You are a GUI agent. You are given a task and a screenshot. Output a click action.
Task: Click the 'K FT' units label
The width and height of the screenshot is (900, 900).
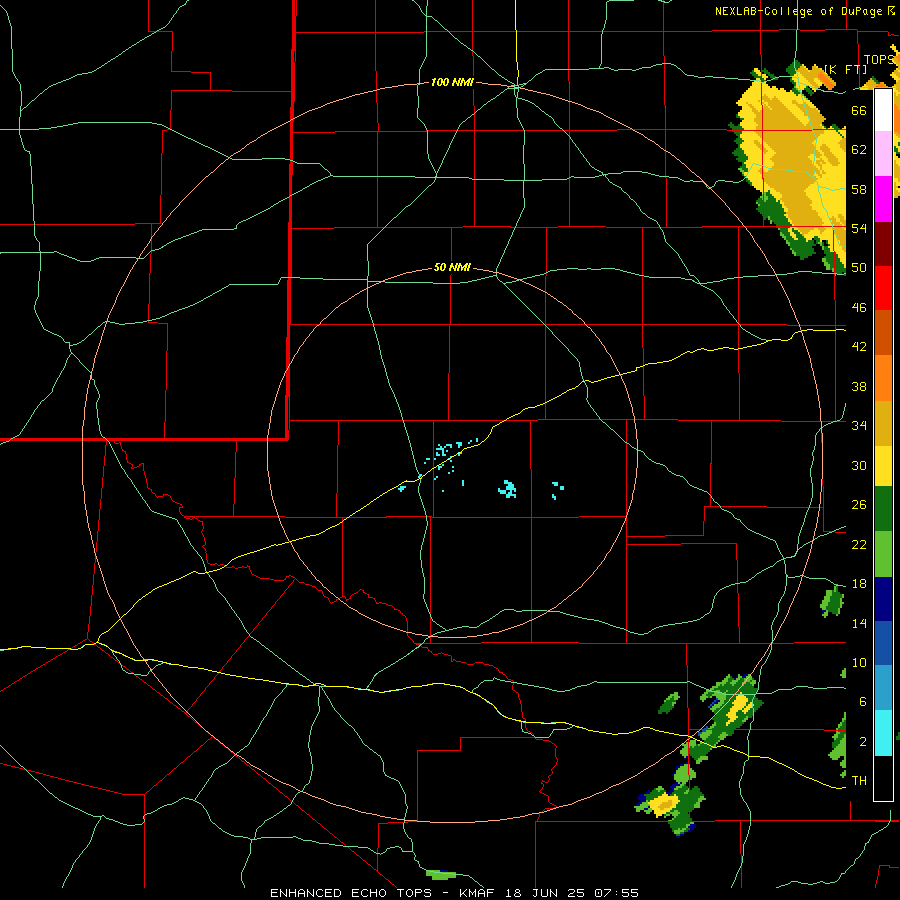click(846, 69)
